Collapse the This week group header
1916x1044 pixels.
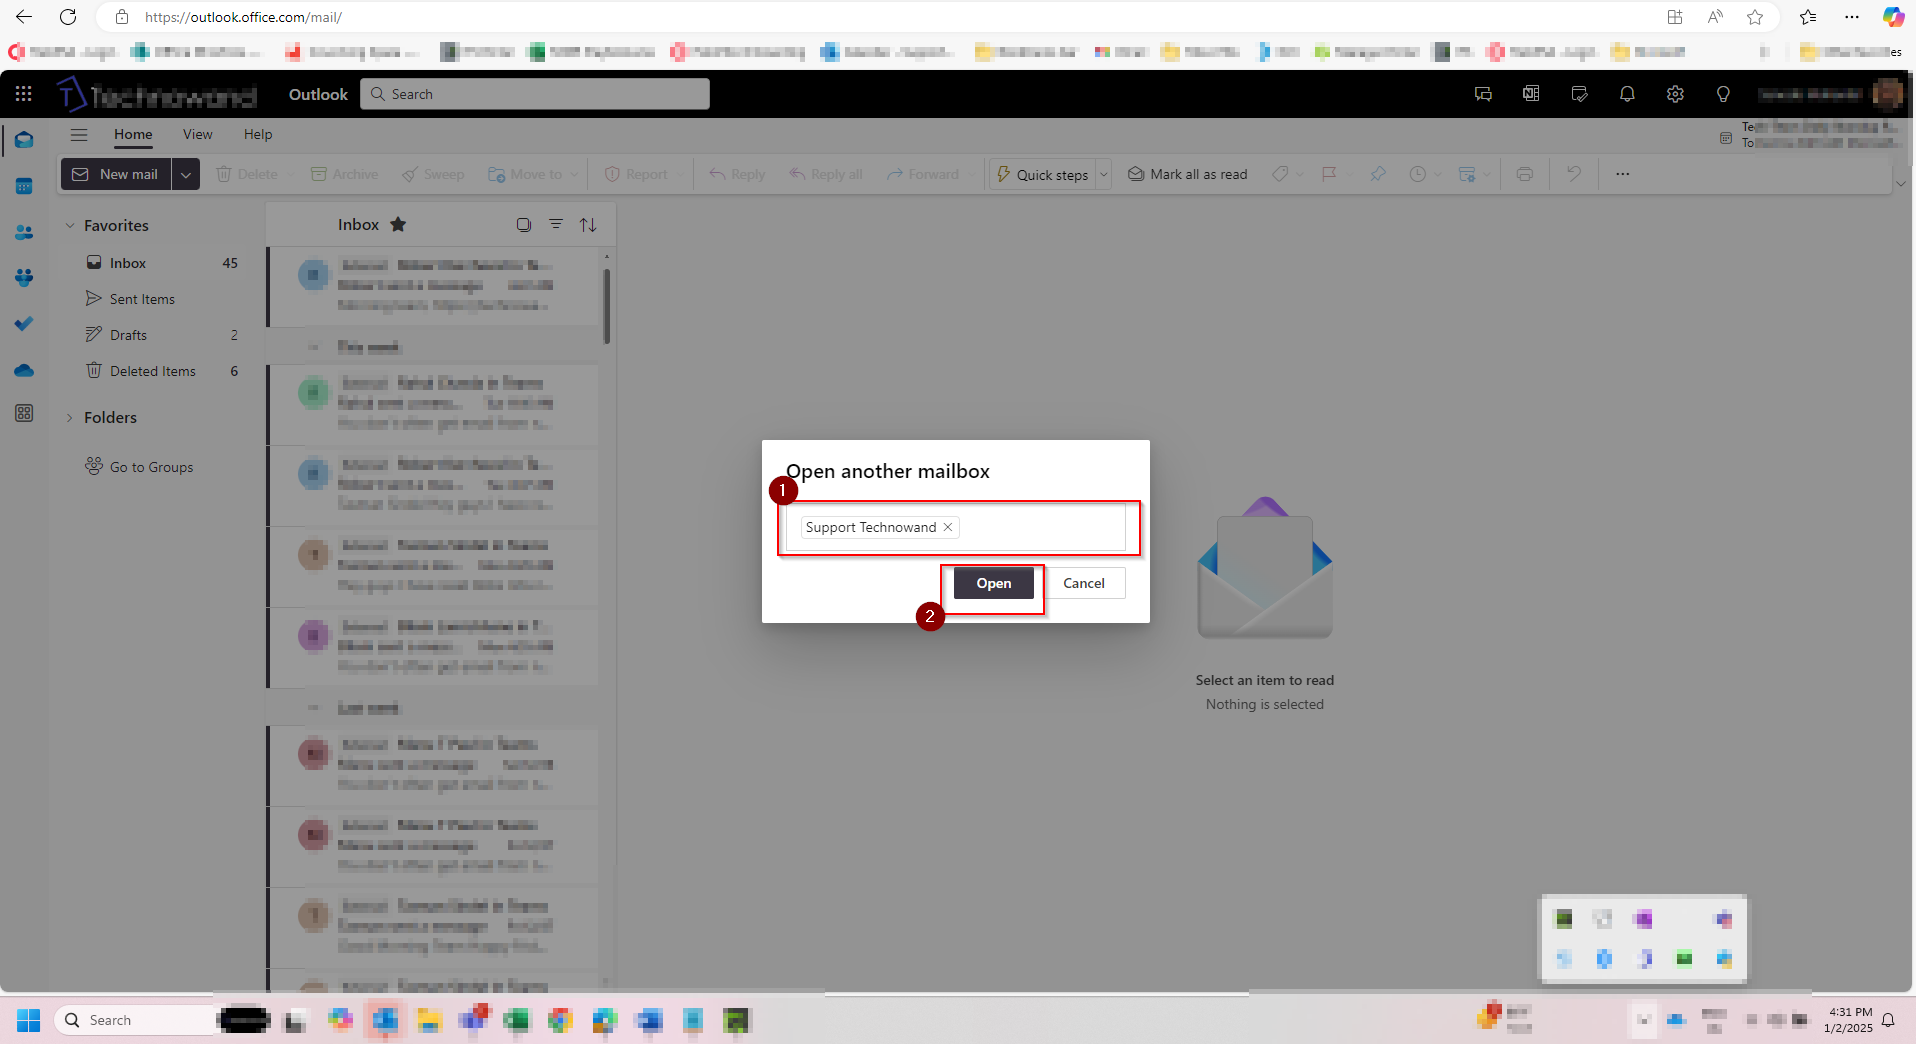pos(313,347)
